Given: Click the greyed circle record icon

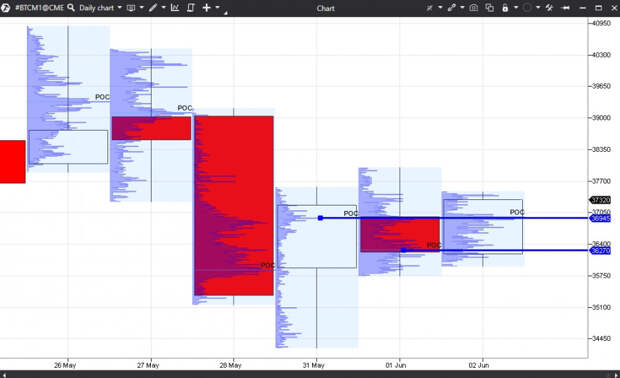Looking at the screenshot, I should pos(527,8).
